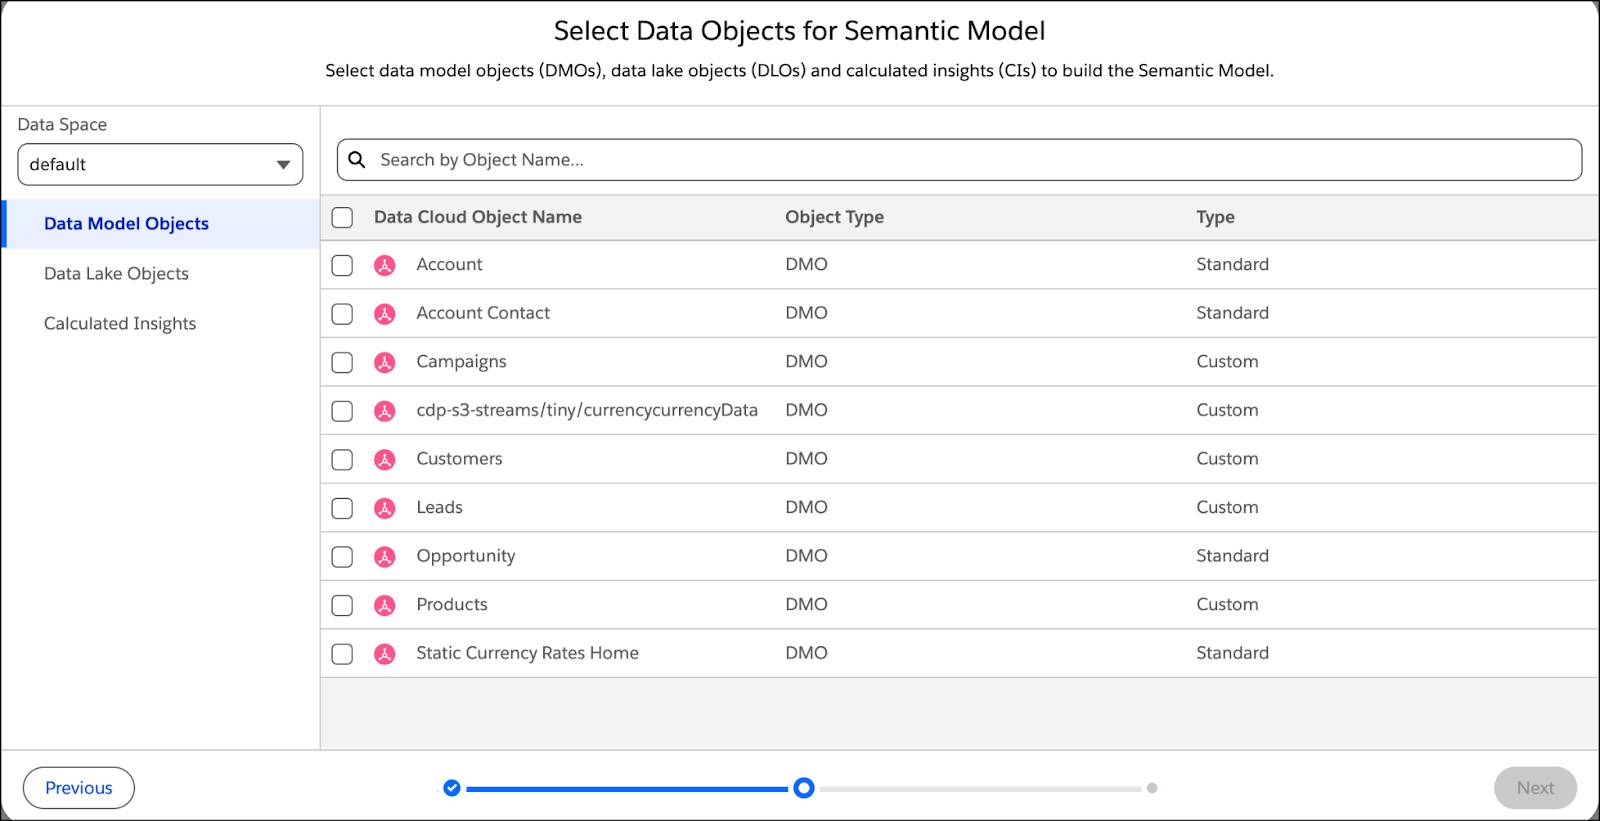Click the Products object icon
1600x821 pixels.
tap(385, 605)
